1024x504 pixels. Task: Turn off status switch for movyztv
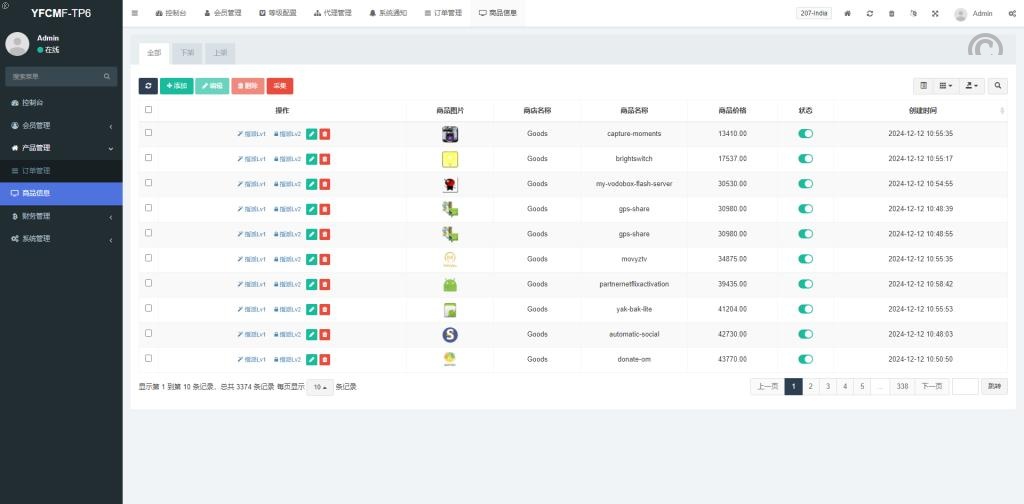(x=806, y=259)
